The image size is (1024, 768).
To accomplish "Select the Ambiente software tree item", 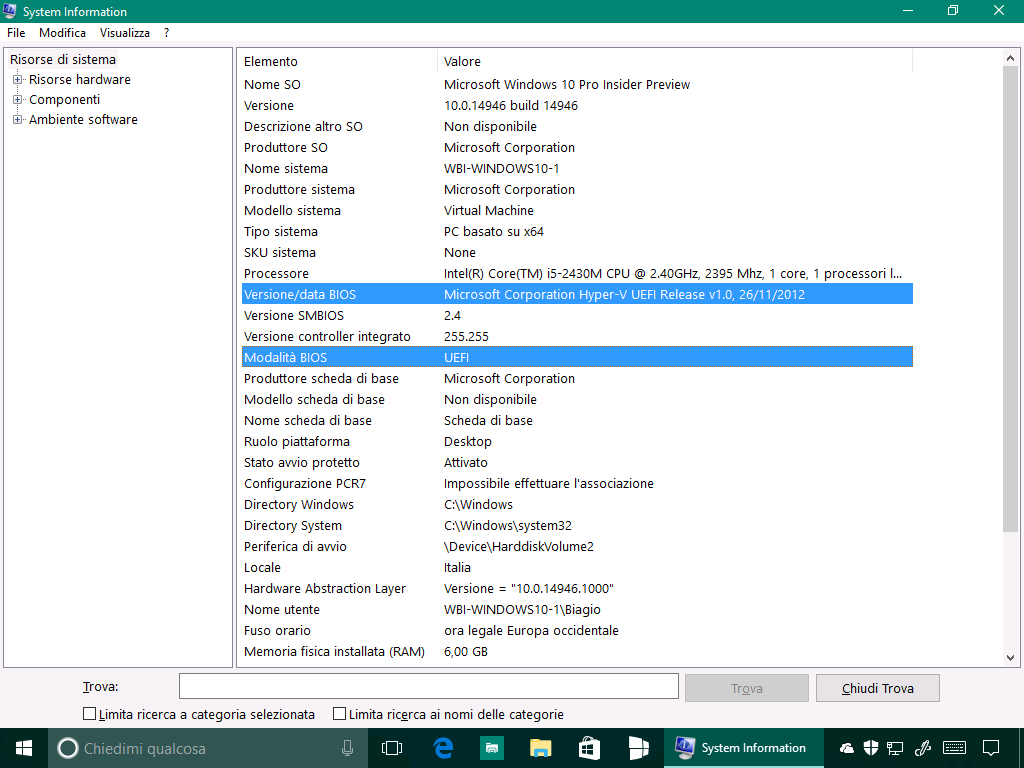I will tap(83, 120).
